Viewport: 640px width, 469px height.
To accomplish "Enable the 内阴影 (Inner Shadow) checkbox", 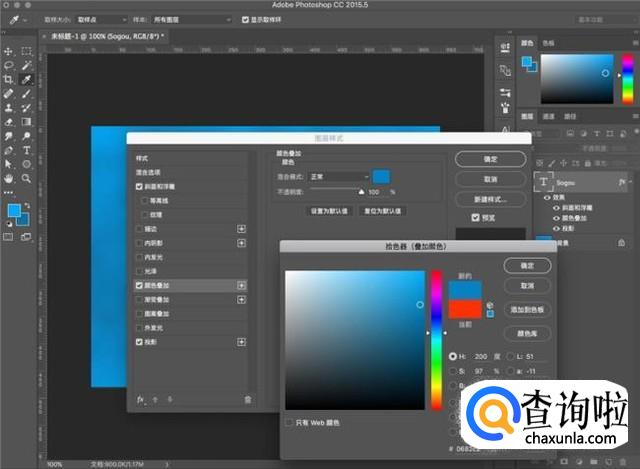I will tap(139, 243).
